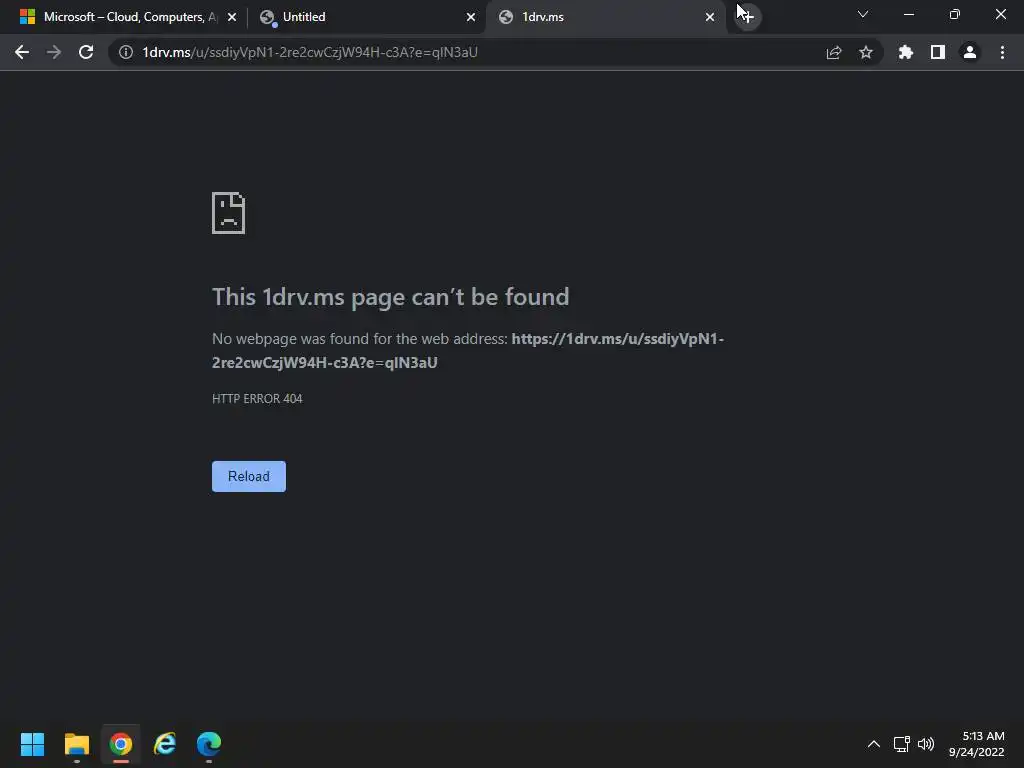Click the Chrome taskbar icon

tap(121, 744)
